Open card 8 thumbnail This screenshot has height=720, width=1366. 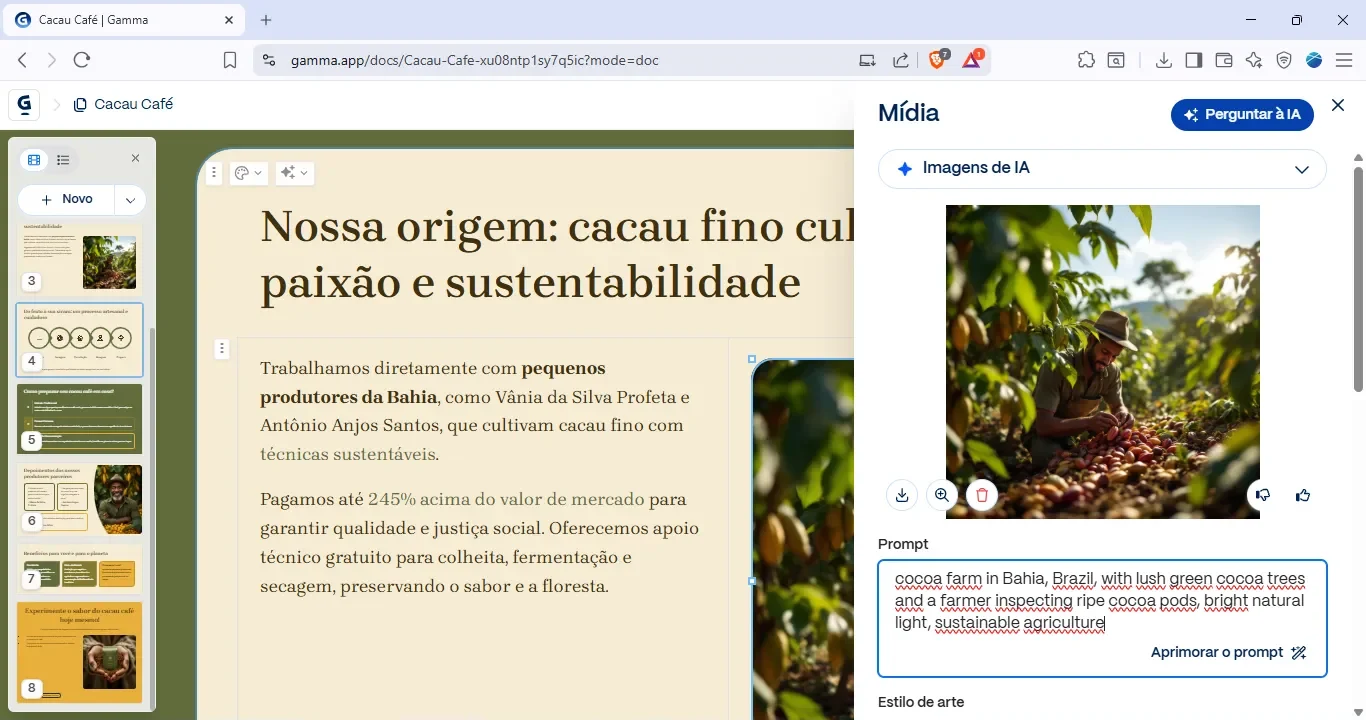[80, 651]
